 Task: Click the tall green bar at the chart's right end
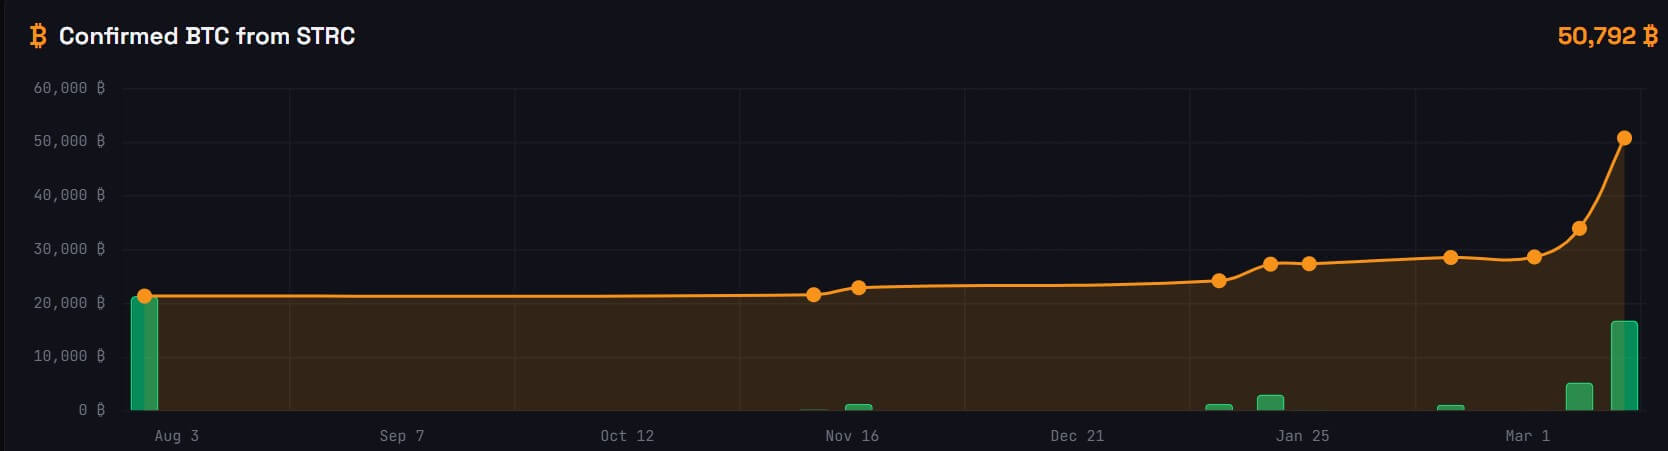tap(1624, 366)
